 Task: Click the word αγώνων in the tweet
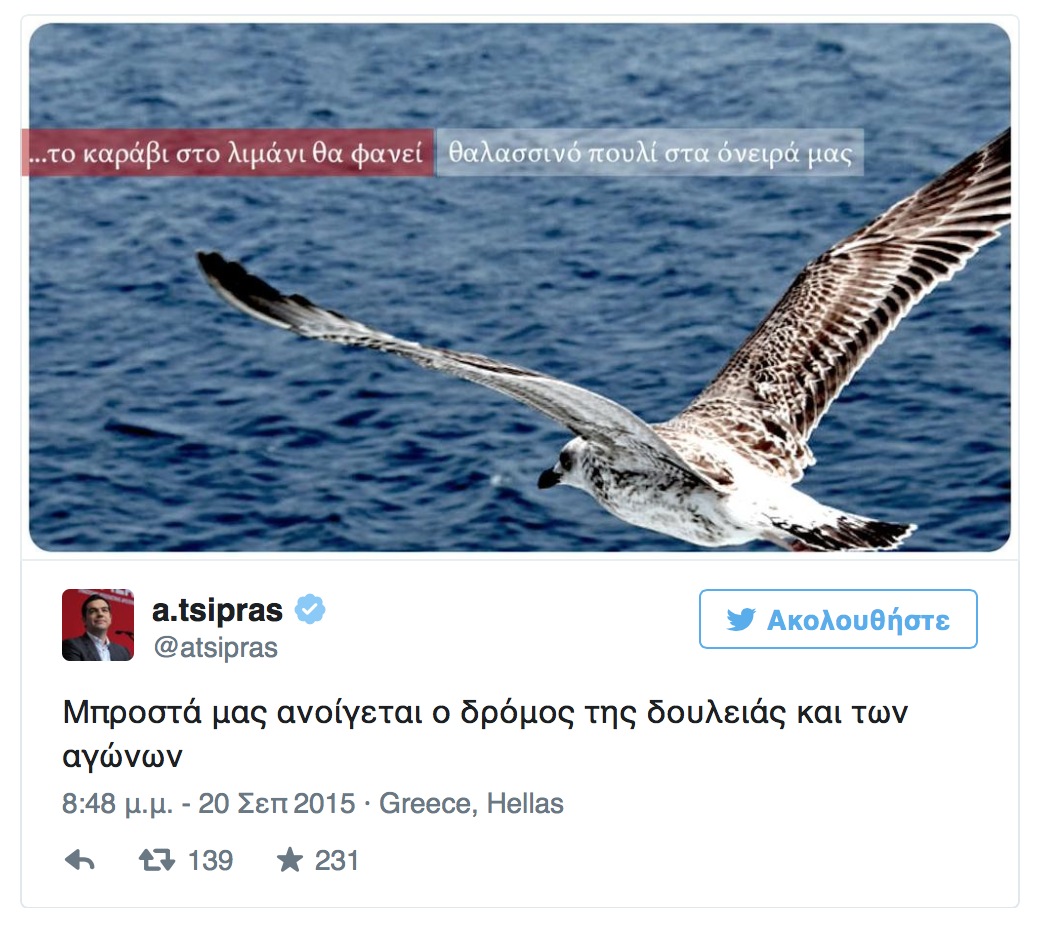(x=122, y=756)
